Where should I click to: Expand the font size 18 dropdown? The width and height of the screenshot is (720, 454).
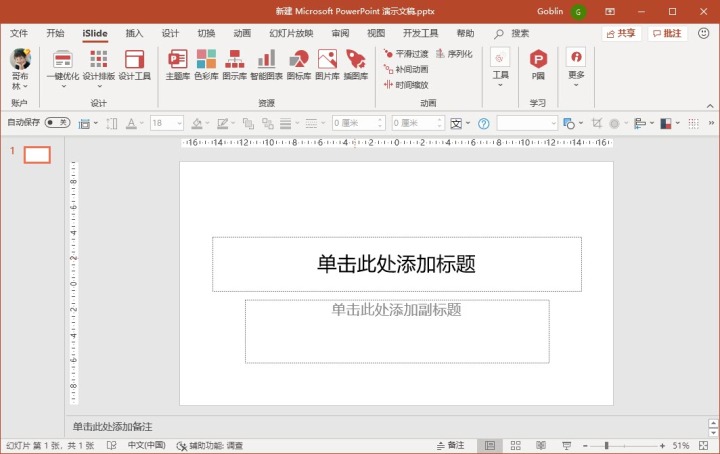click(180, 123)
